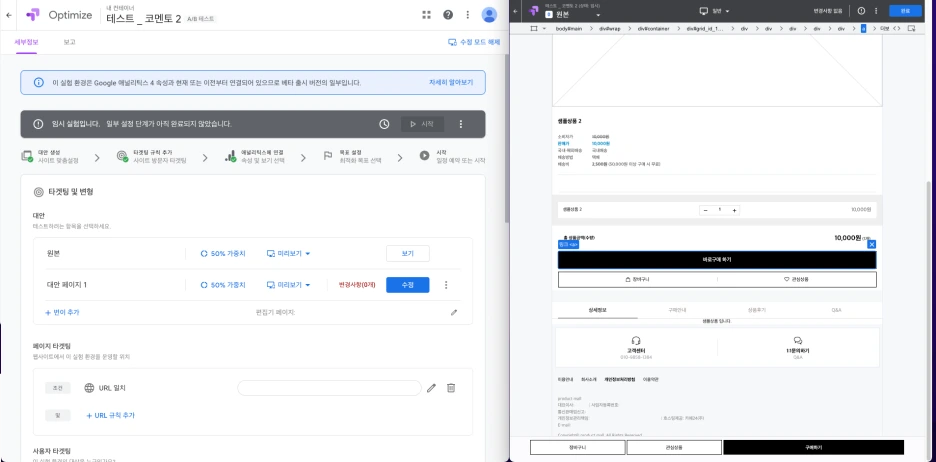The width and height of the screenshot is (936, 462).
Task: Select div#grid_id_1 breadcrumb
Action: [704, 28]
